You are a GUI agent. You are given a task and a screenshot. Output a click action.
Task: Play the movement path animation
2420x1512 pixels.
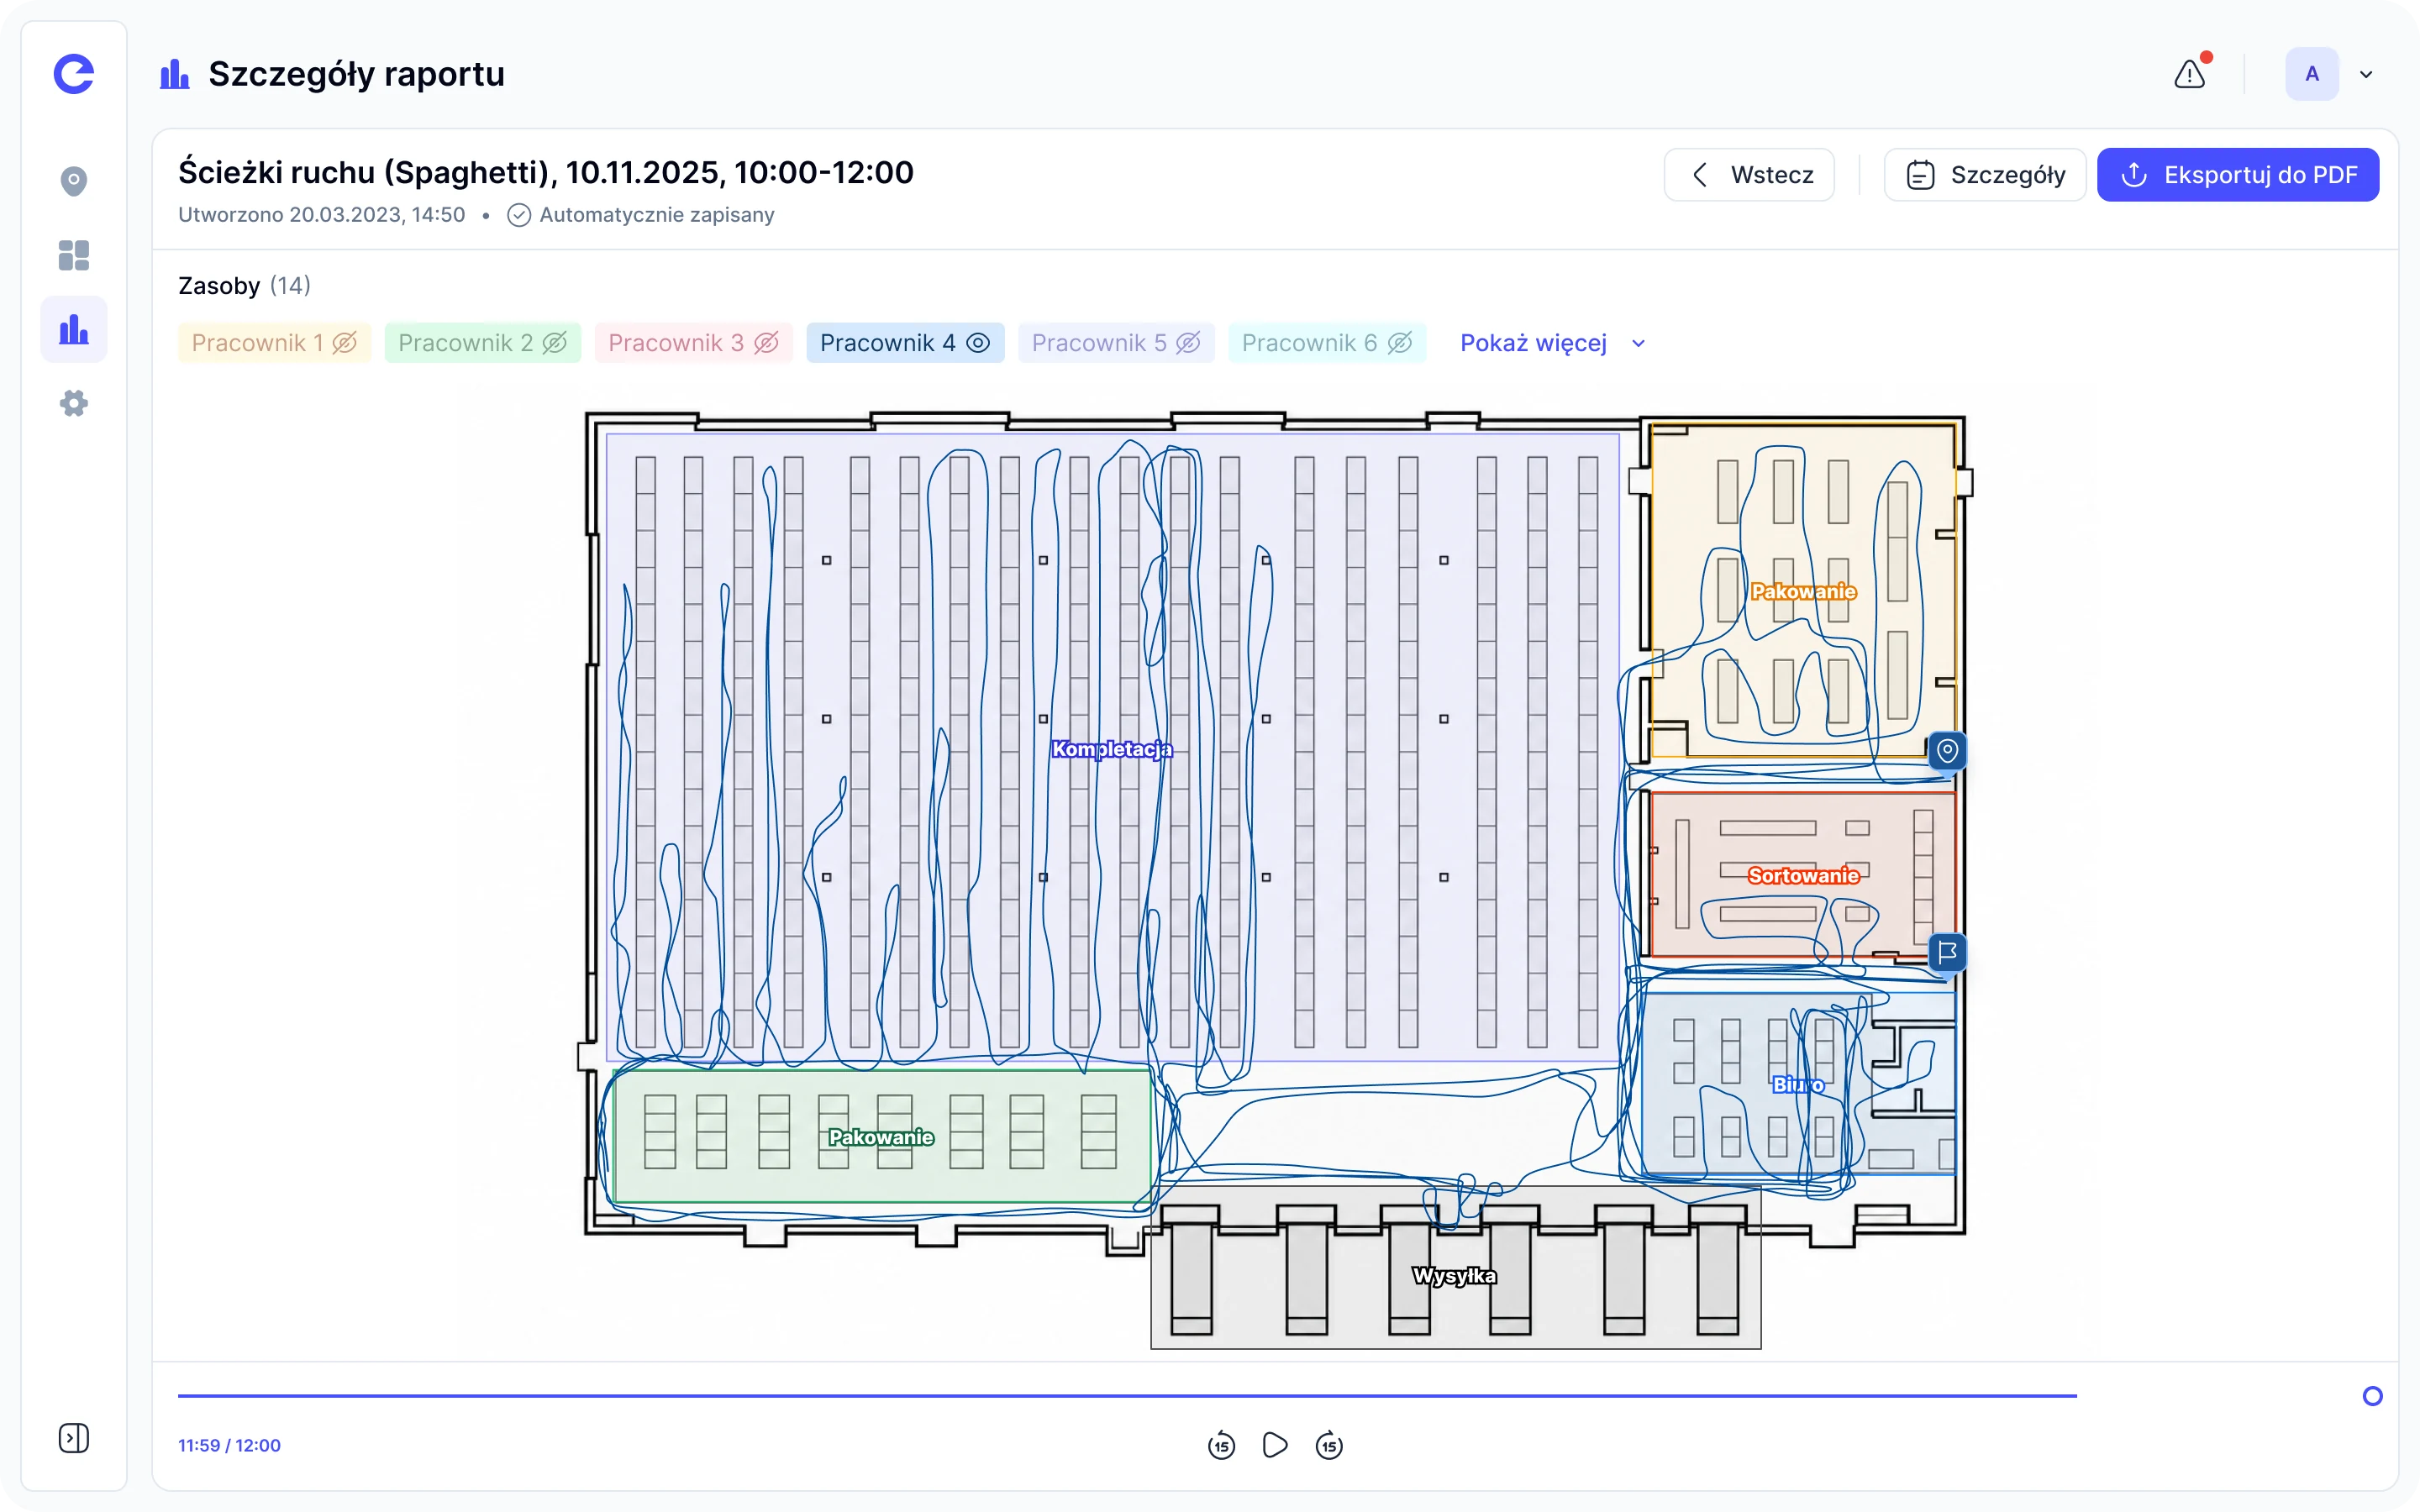pyautogui.click(x=1275, y=1445)
